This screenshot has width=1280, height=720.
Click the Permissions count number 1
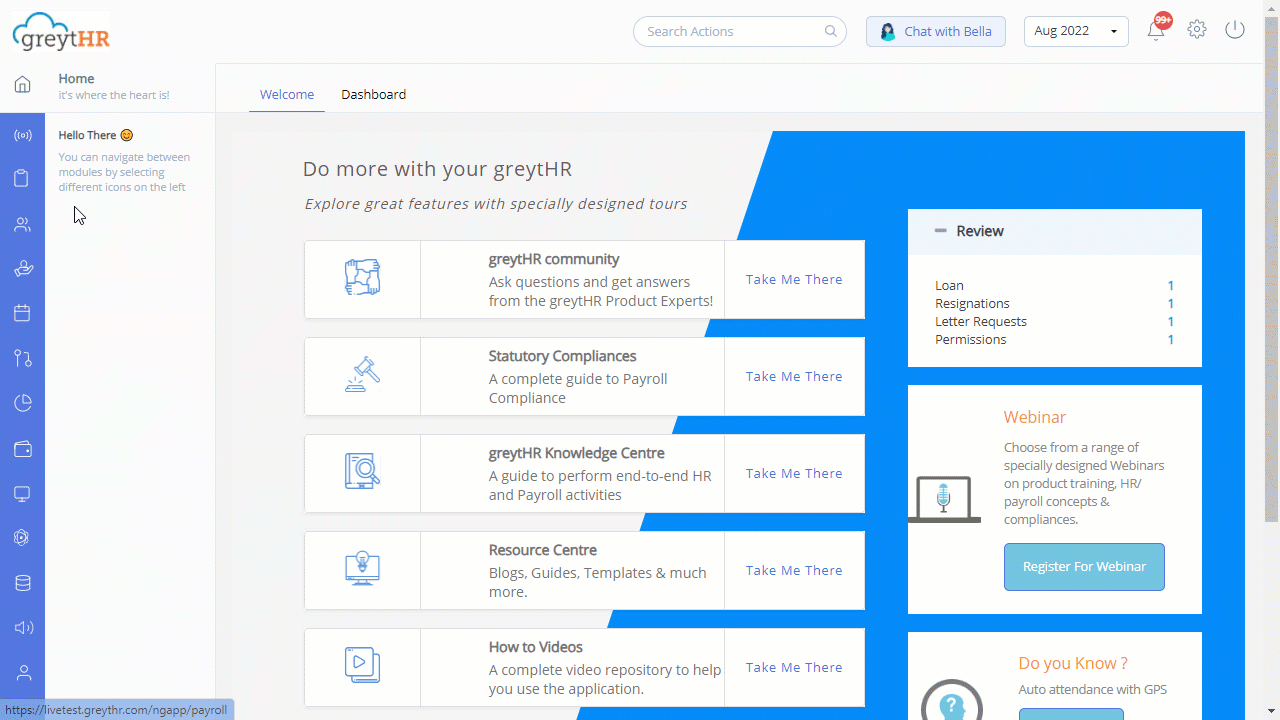(x=1171, y=339)
